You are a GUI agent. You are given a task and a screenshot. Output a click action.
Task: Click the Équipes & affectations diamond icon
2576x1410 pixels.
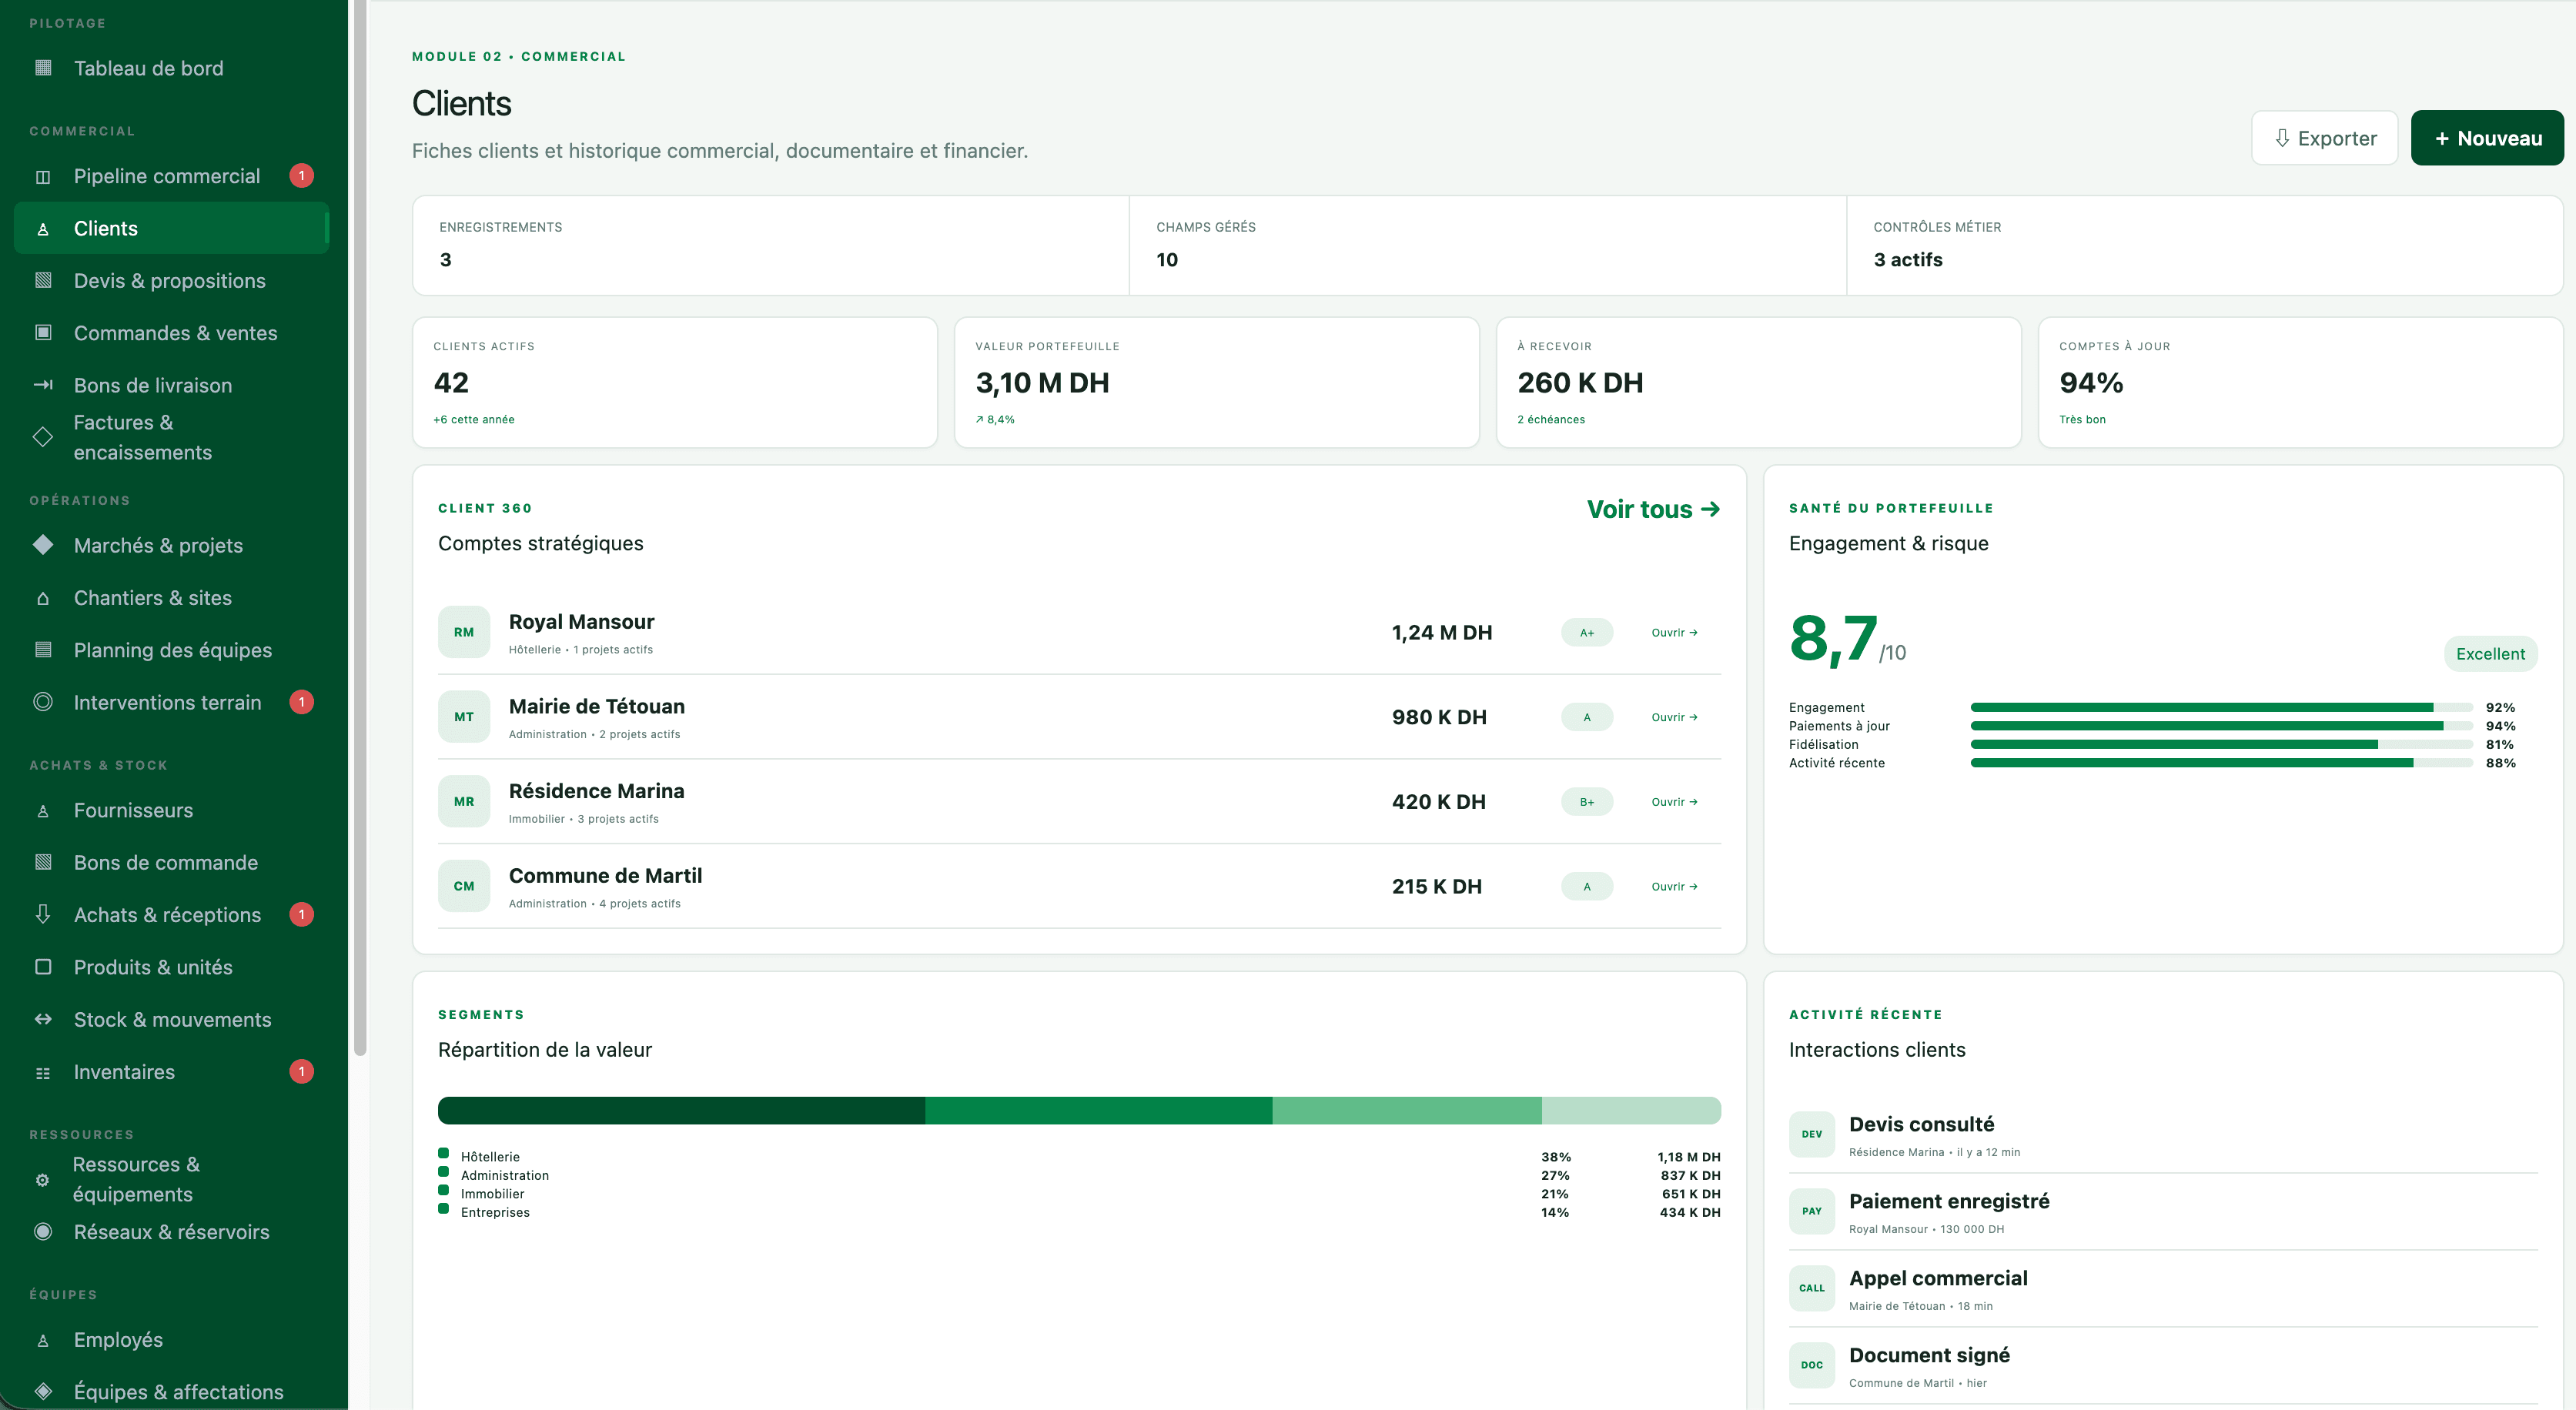pyautogui.click(x=43, y=1391)
